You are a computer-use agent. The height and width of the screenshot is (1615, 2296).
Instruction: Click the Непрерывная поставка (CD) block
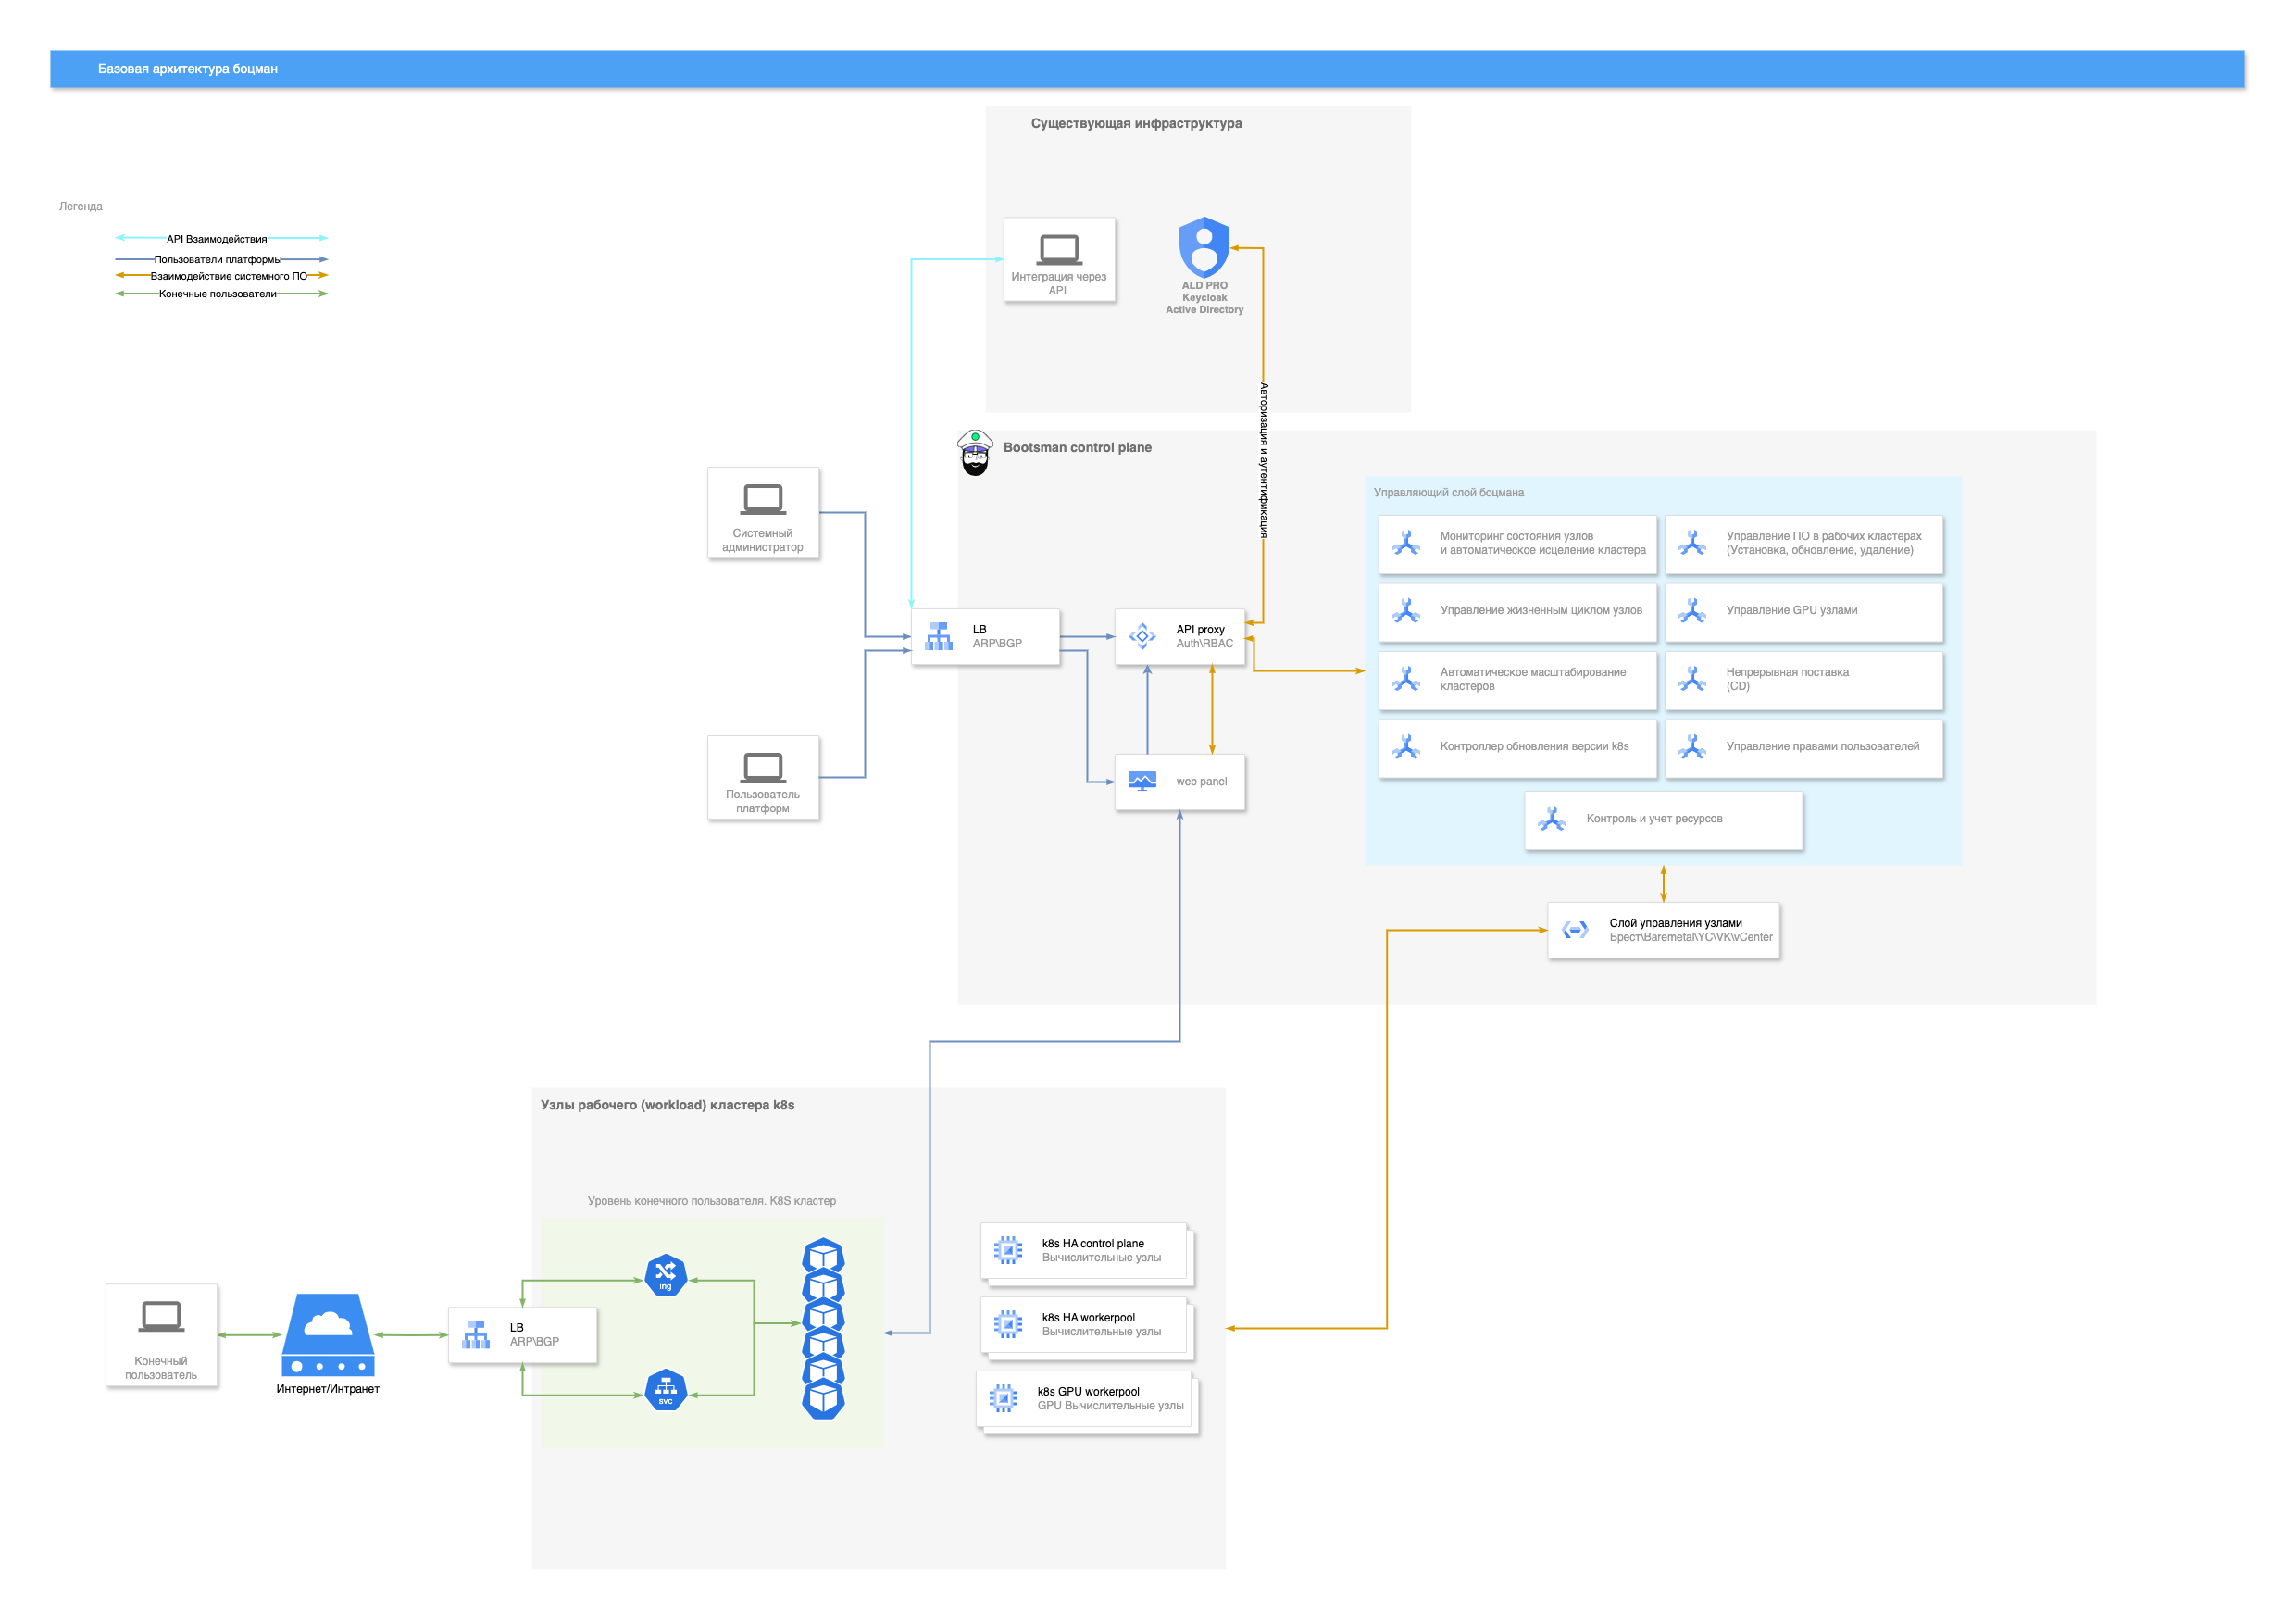click(1803, 680)
